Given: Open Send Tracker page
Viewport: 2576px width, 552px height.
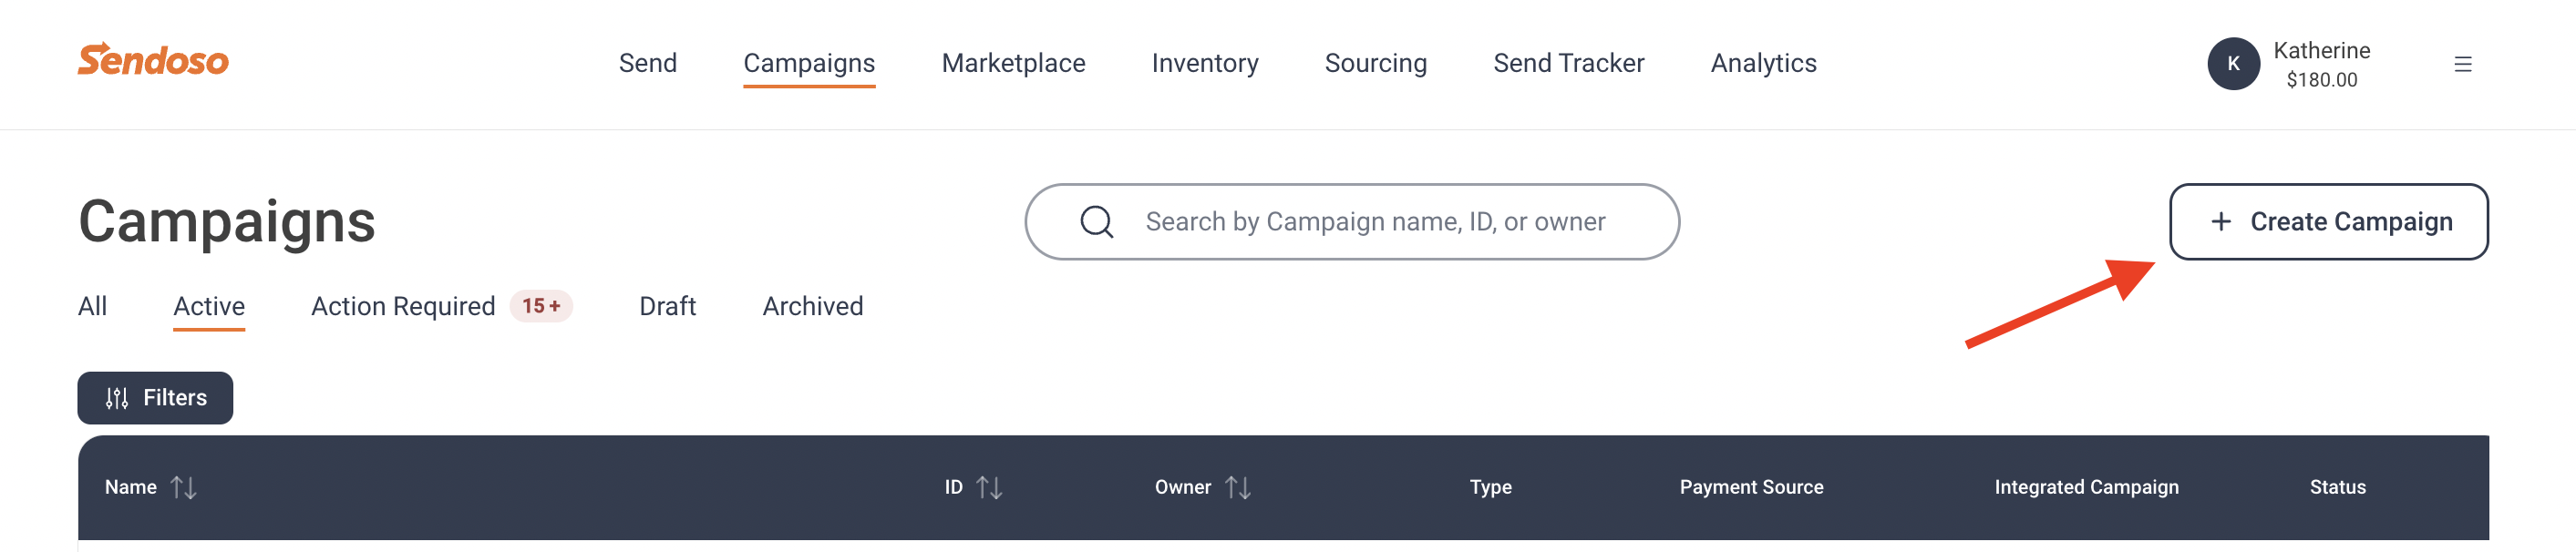Looking at the screenshot, I should 1568,63.
